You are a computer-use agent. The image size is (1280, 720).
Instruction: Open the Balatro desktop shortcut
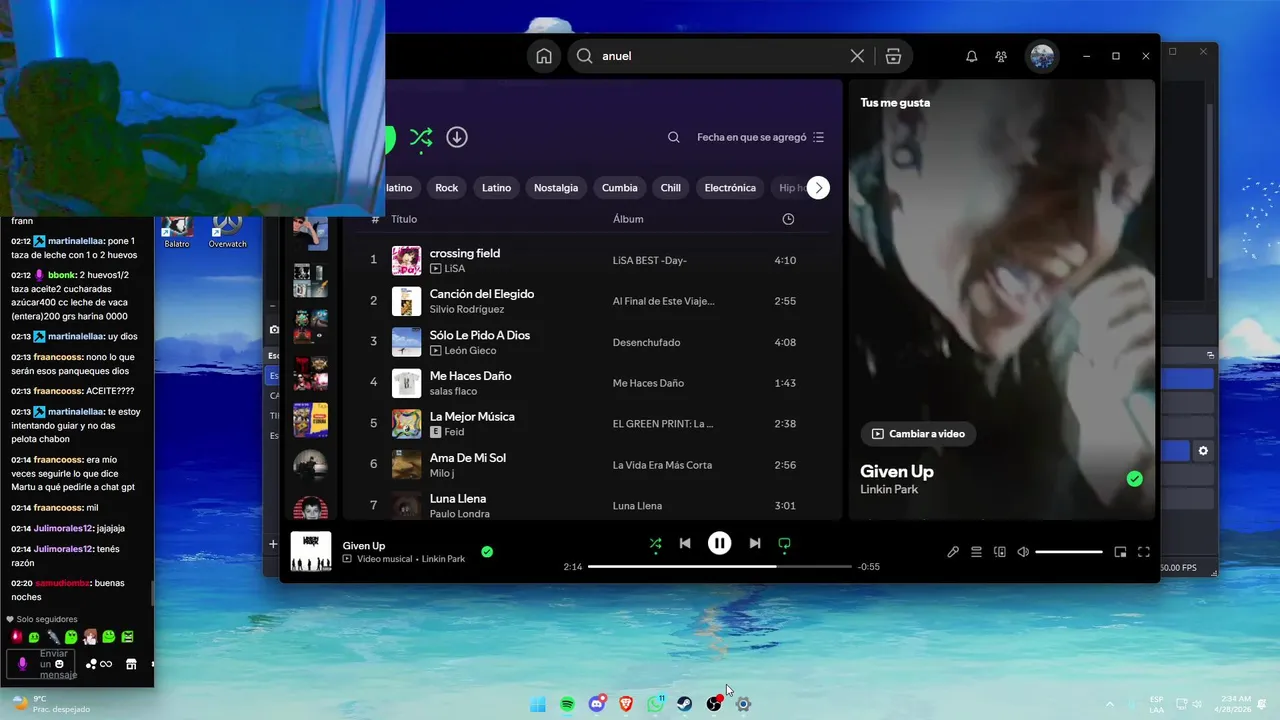(x=177, y=231)
